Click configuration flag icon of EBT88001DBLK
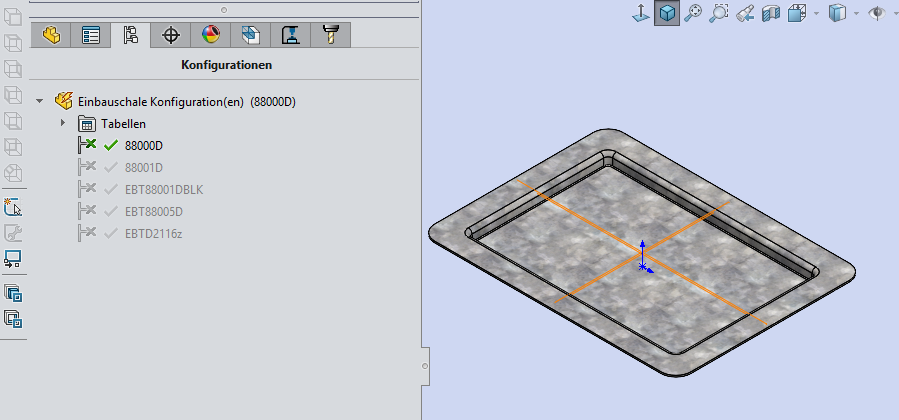The width and height of the screenshot is (899, 420). click(87, 189)
